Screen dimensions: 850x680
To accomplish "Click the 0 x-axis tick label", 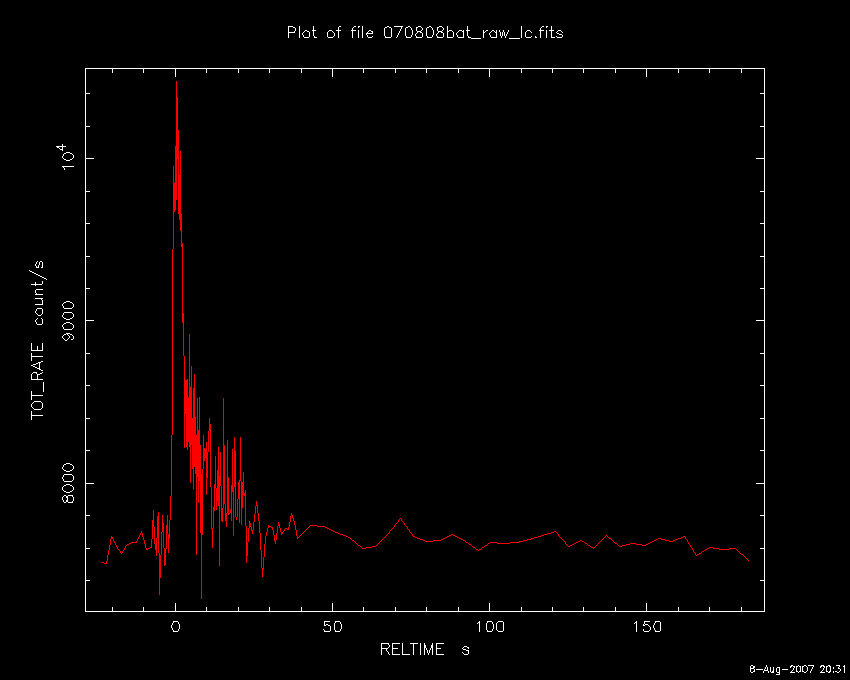I will 176,627.
